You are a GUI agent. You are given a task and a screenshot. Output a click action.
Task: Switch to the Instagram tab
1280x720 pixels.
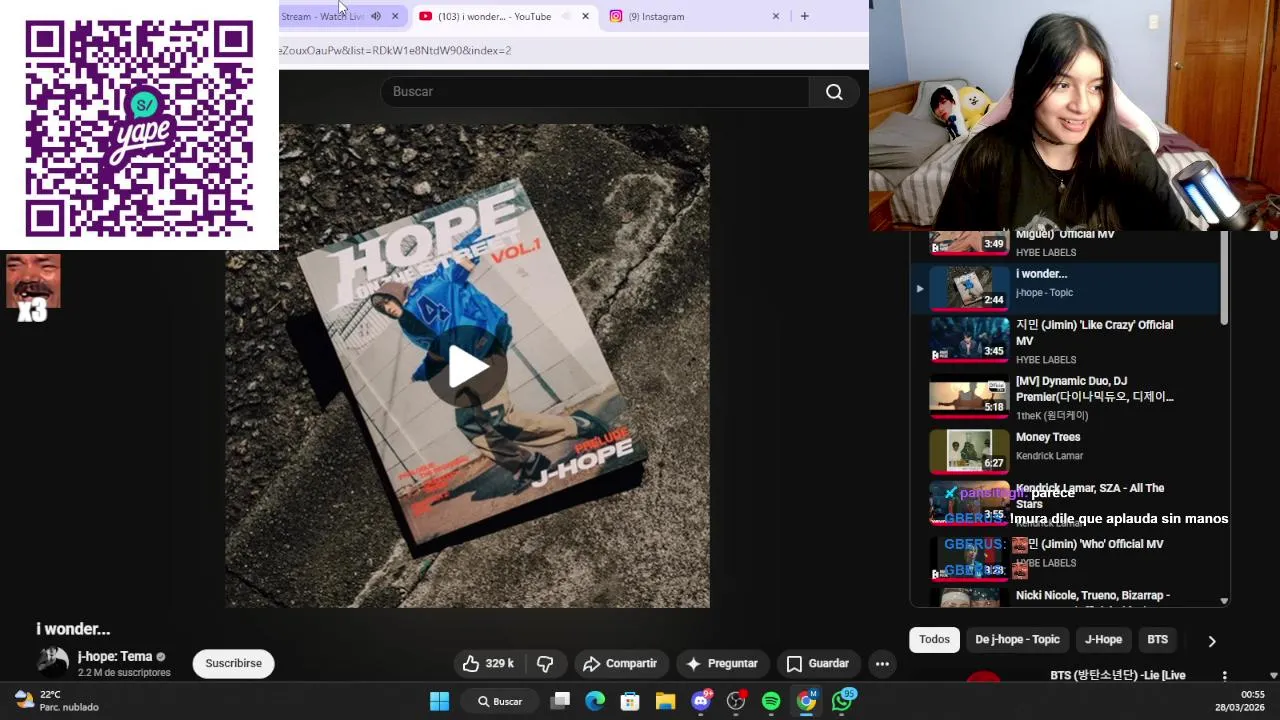(x=655, y=16)
